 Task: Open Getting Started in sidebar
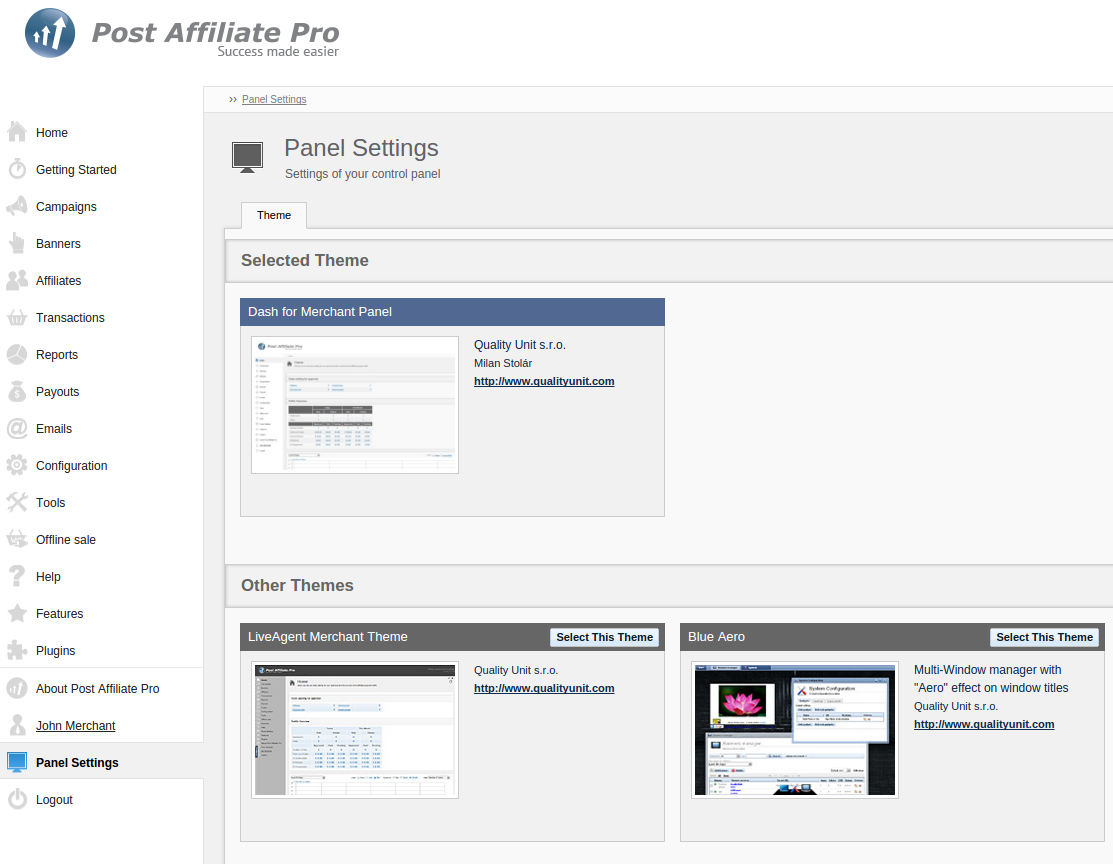[76, 170]
